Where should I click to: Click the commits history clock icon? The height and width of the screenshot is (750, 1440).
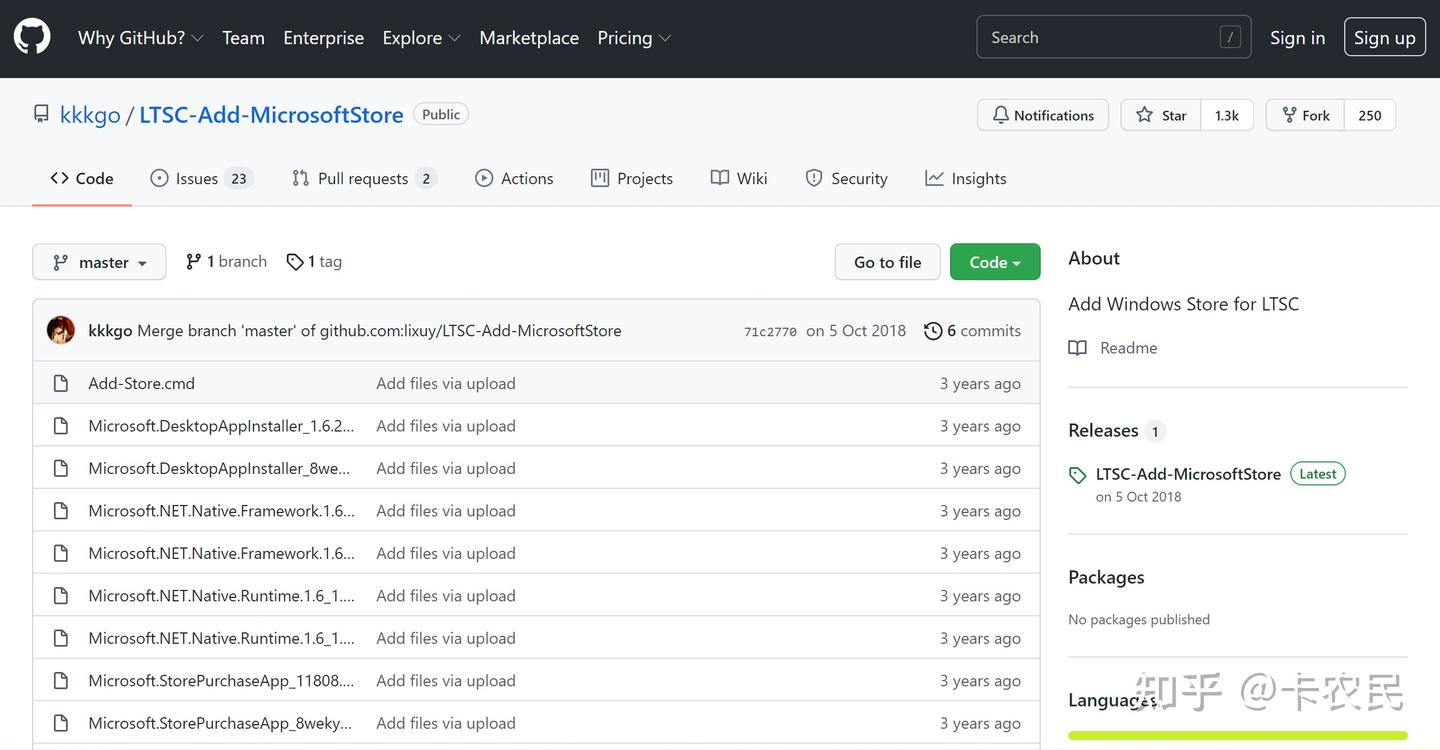click(x=933, y=331)
